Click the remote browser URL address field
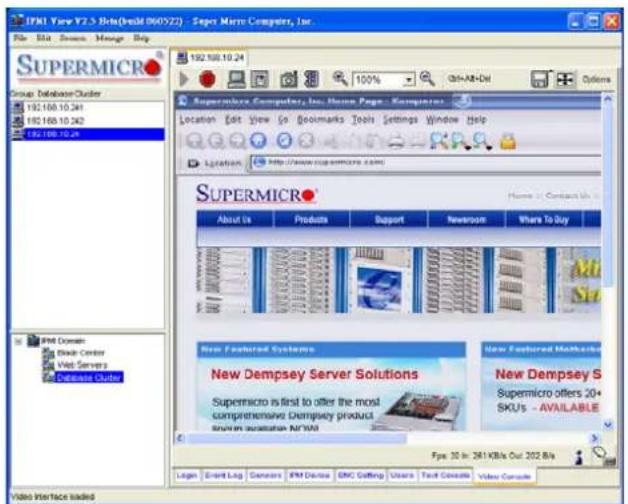 (425, 162)
